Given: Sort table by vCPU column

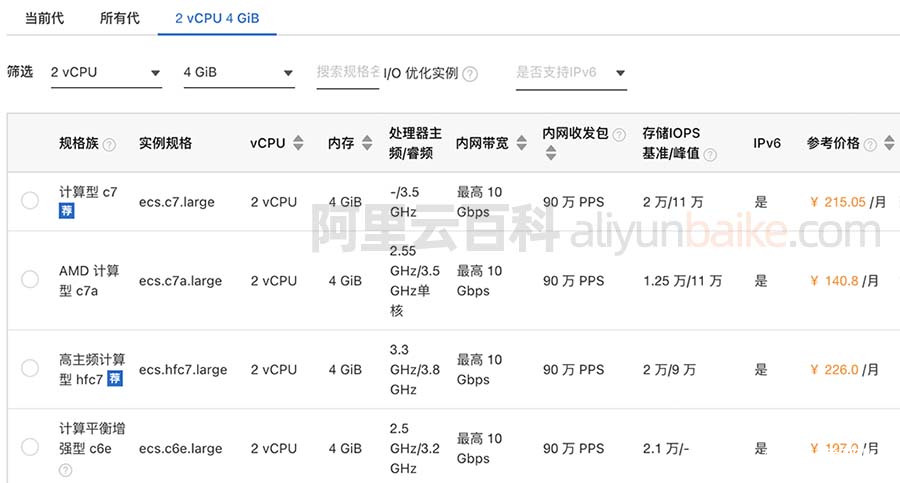Looking at the screenshot, I should [298, 143].
